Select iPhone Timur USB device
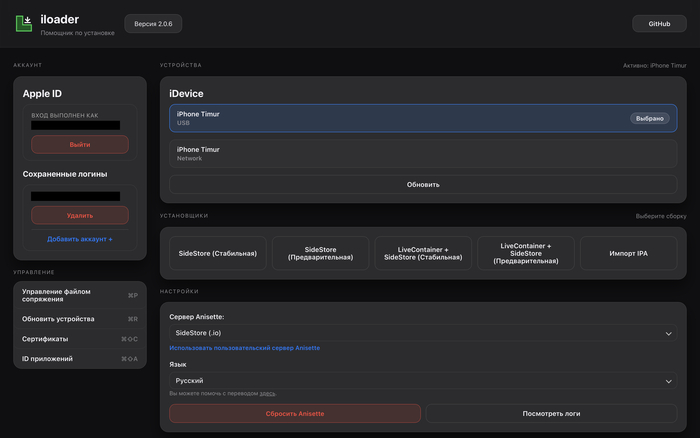Image resolution: width=700 pixels, height=438 pixels. 423,118
